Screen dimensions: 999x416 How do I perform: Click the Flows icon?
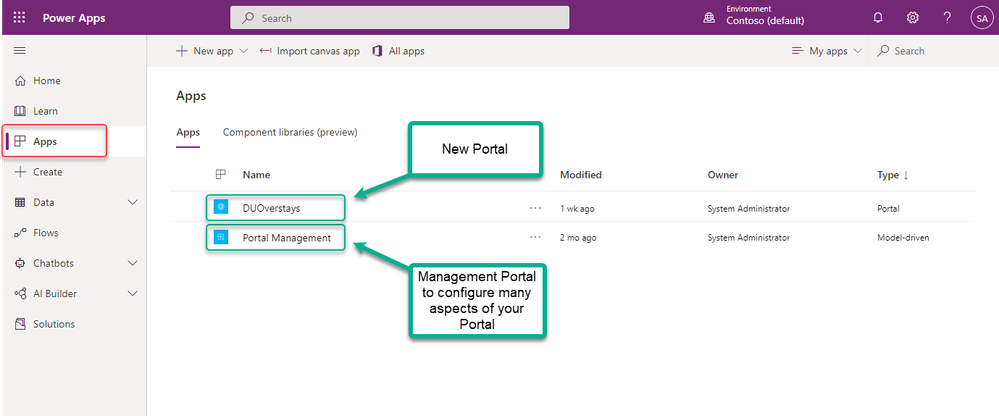[20, 233]
